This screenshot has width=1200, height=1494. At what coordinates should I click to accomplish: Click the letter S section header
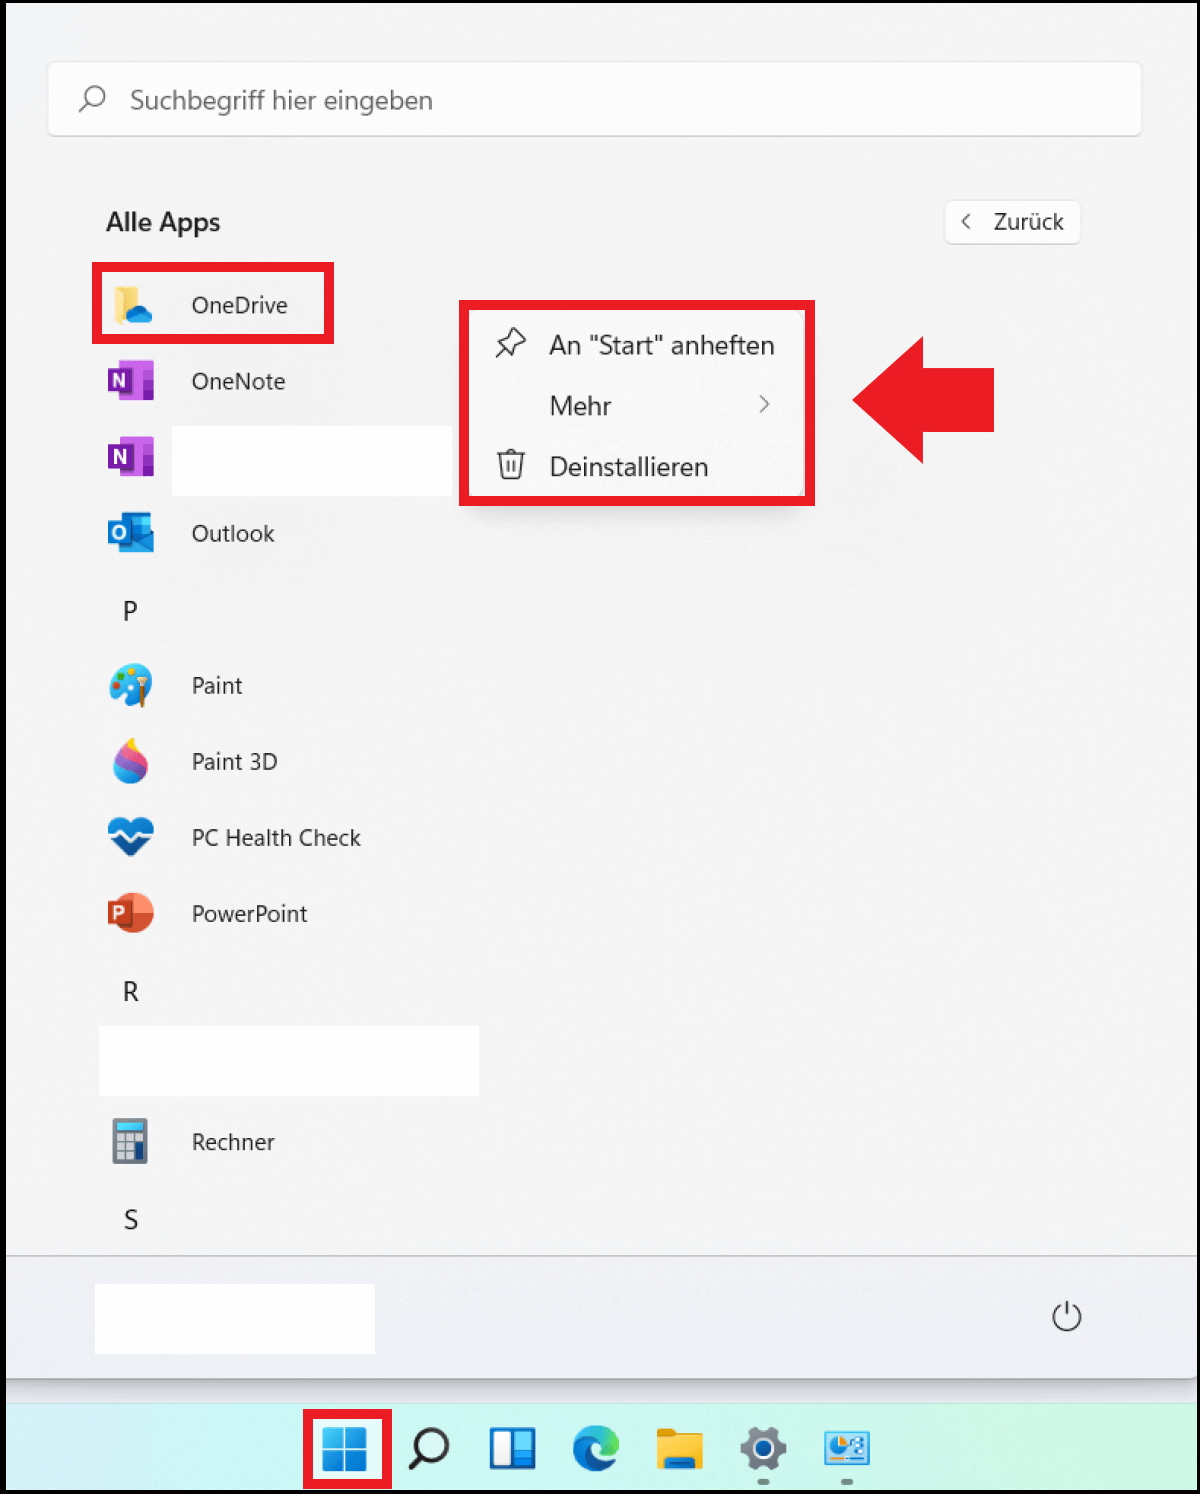click(x=130, y=1219)
